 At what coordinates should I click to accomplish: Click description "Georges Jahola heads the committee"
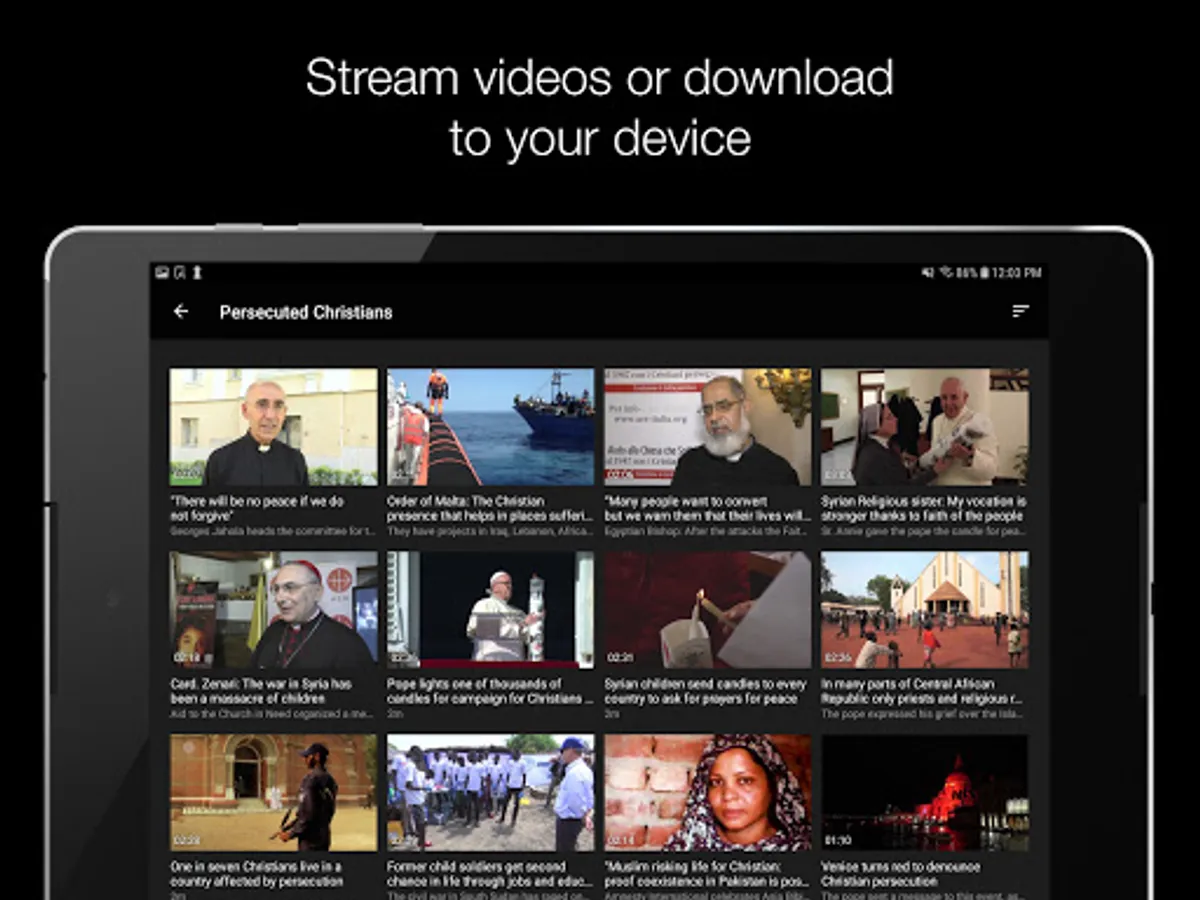[x=272, y=531]
